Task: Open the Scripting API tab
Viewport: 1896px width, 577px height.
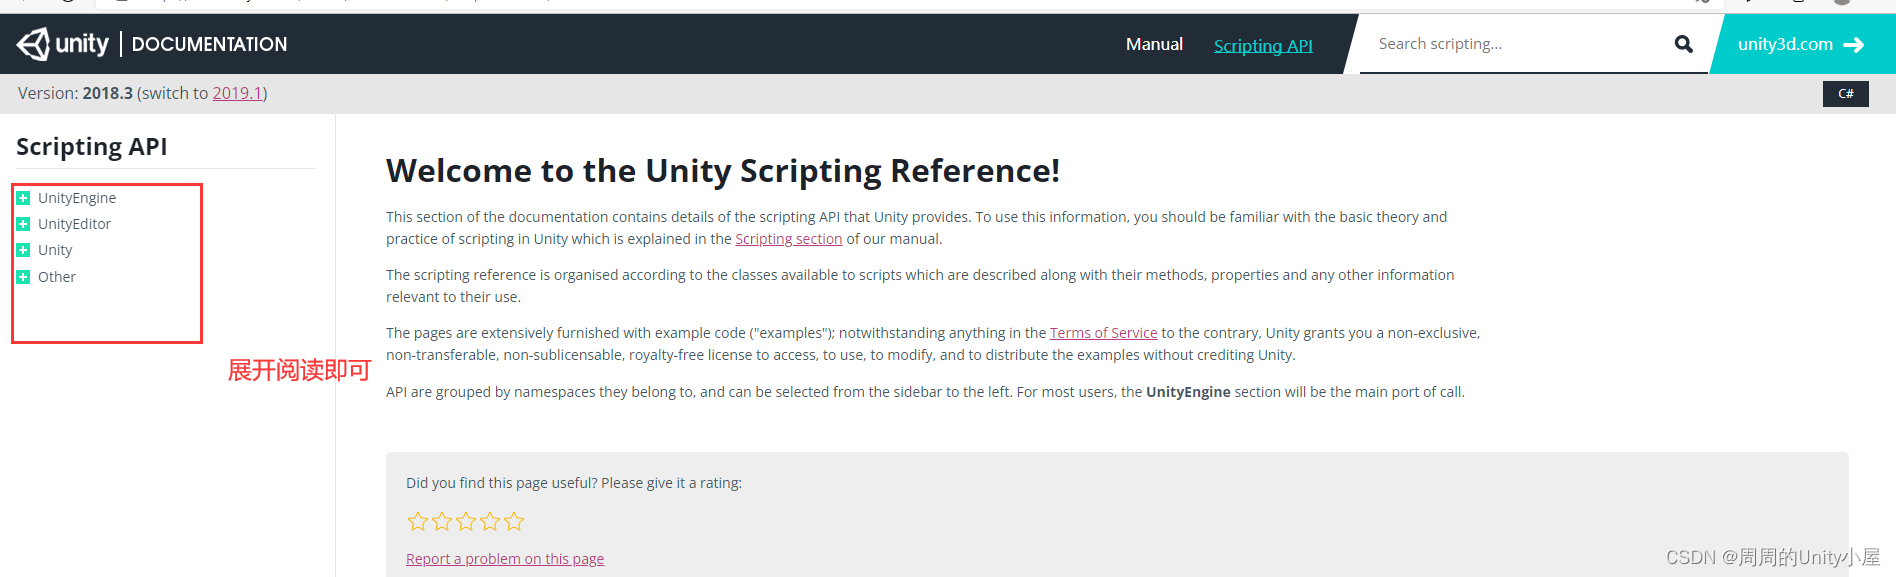Action: [1263, 45]
